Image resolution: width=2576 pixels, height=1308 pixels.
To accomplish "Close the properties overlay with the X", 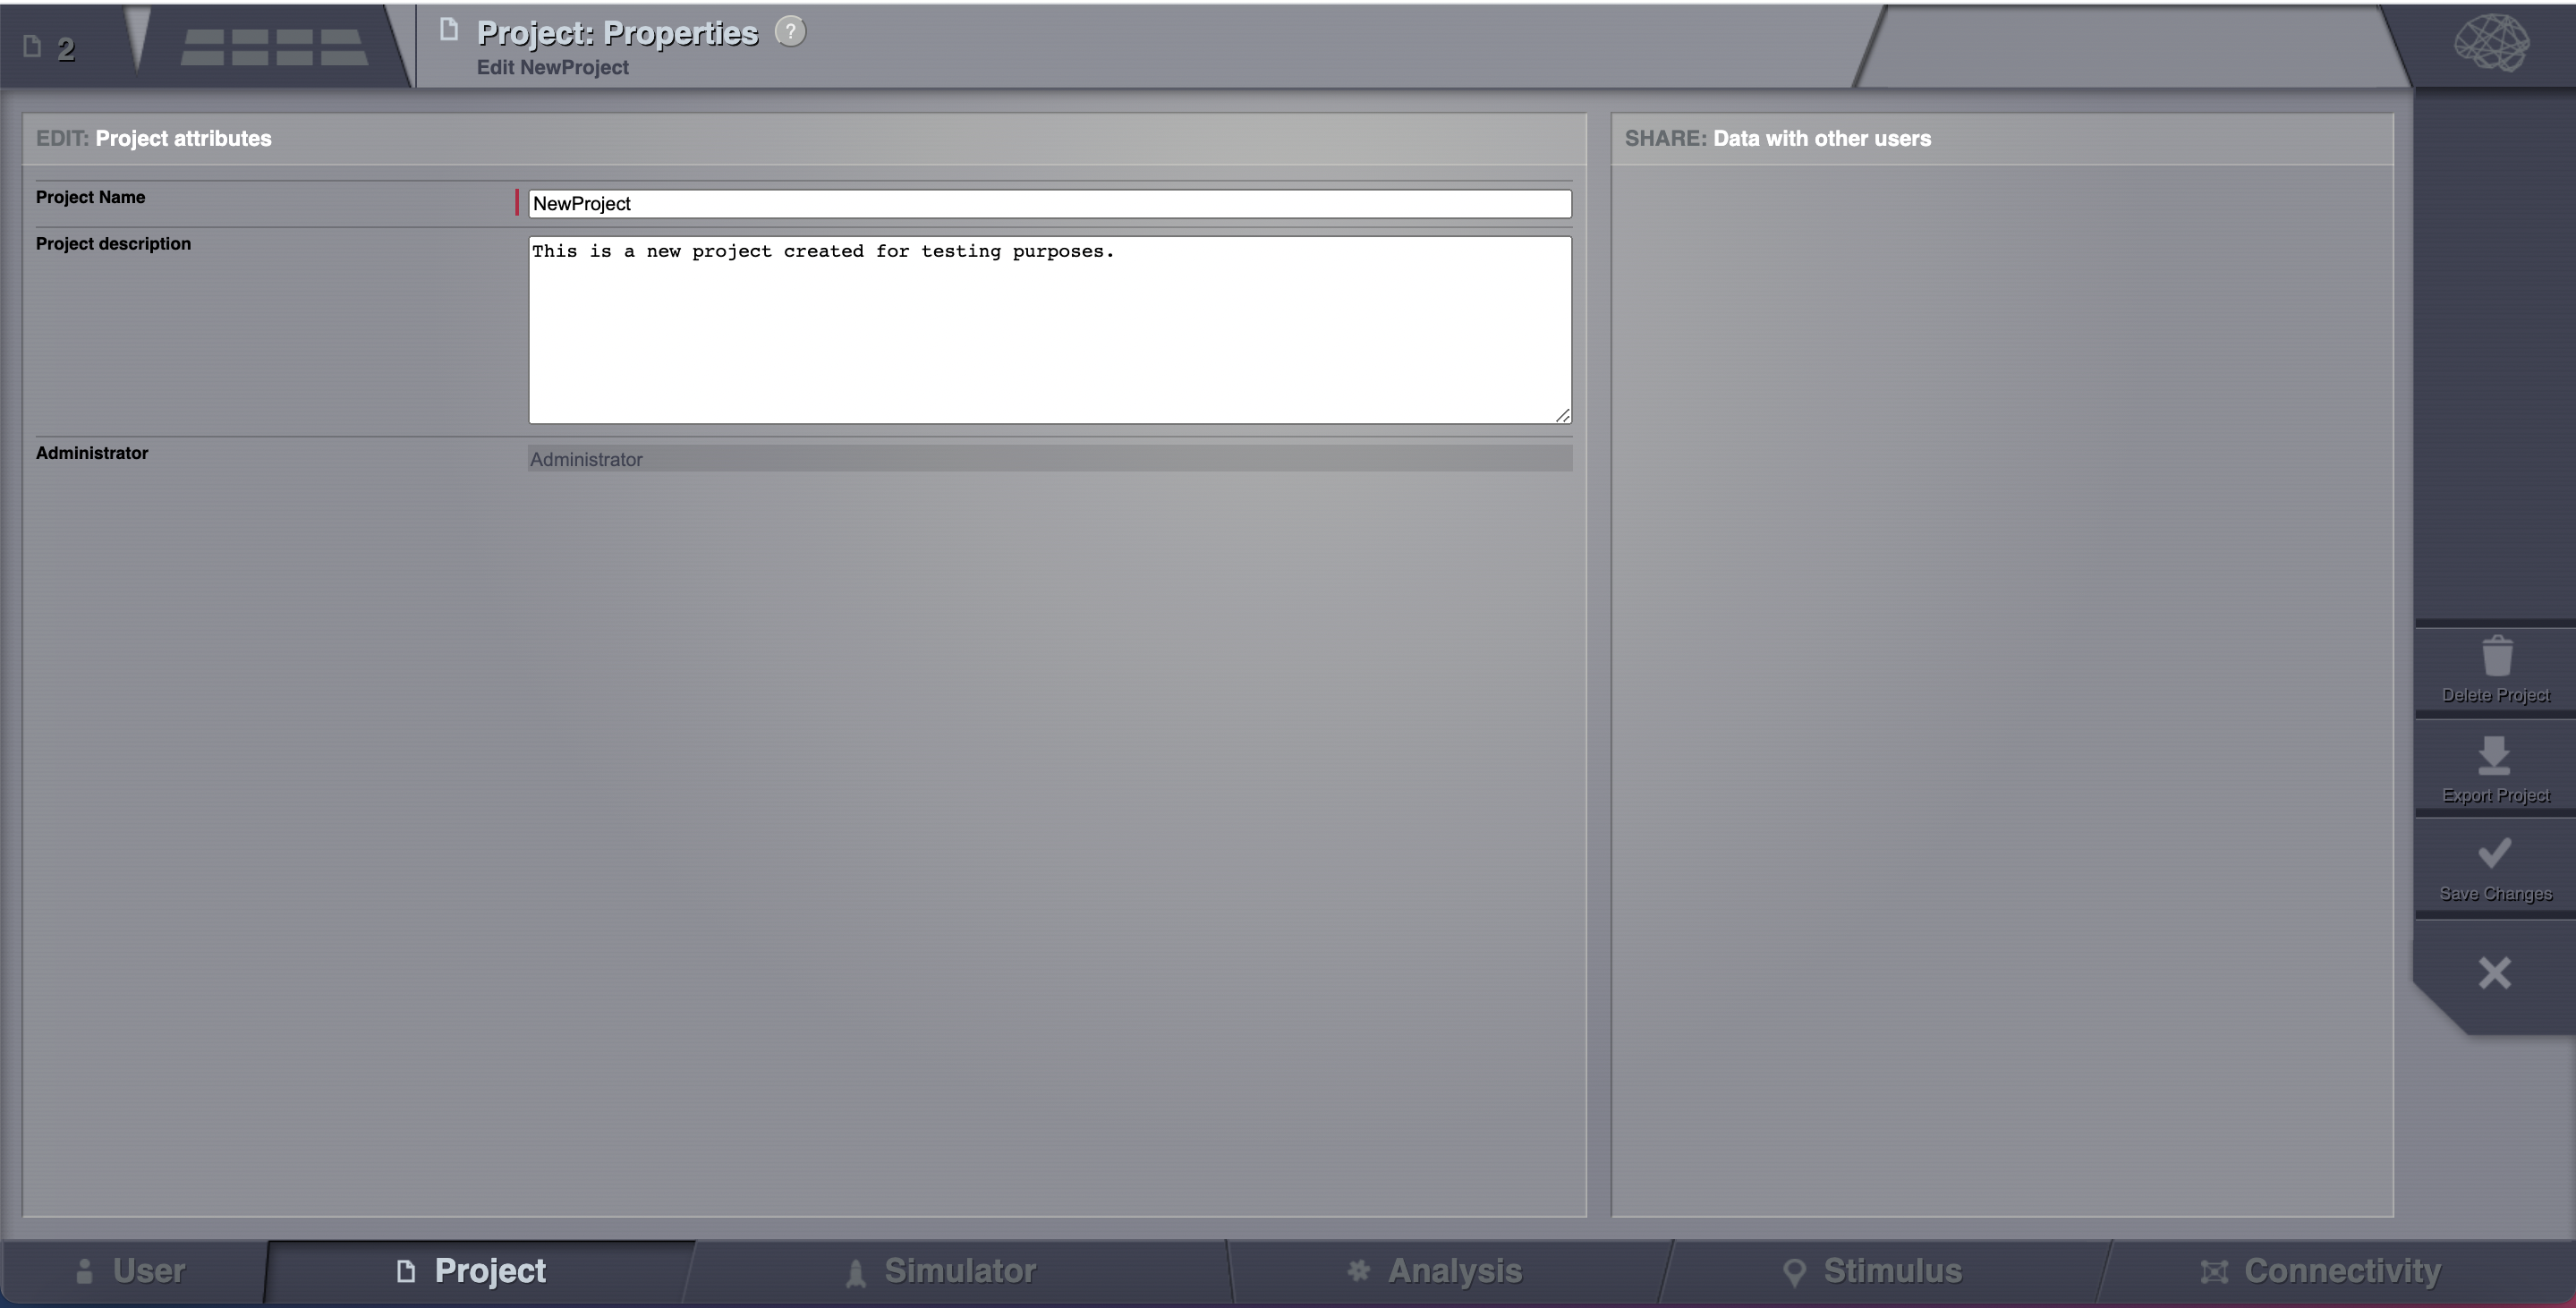I will tap(2494, 973).
